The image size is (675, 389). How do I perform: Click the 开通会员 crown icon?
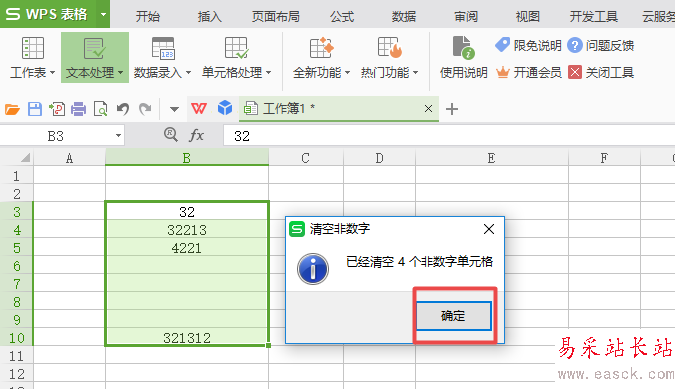[502, 72]
